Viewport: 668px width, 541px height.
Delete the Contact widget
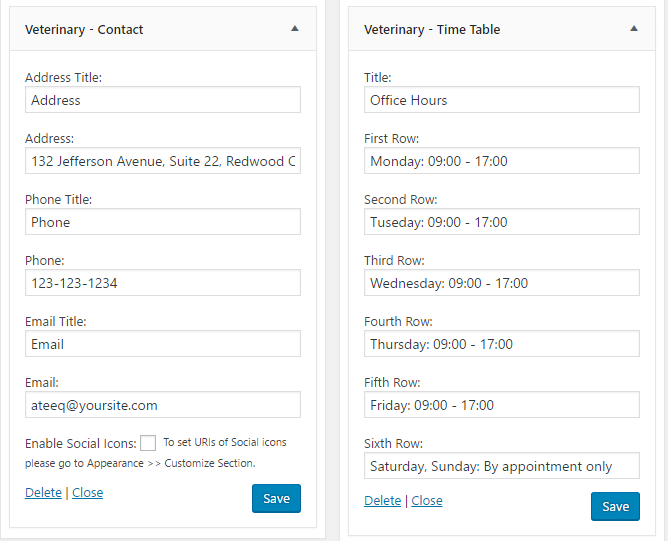click(x=43, y=492)
